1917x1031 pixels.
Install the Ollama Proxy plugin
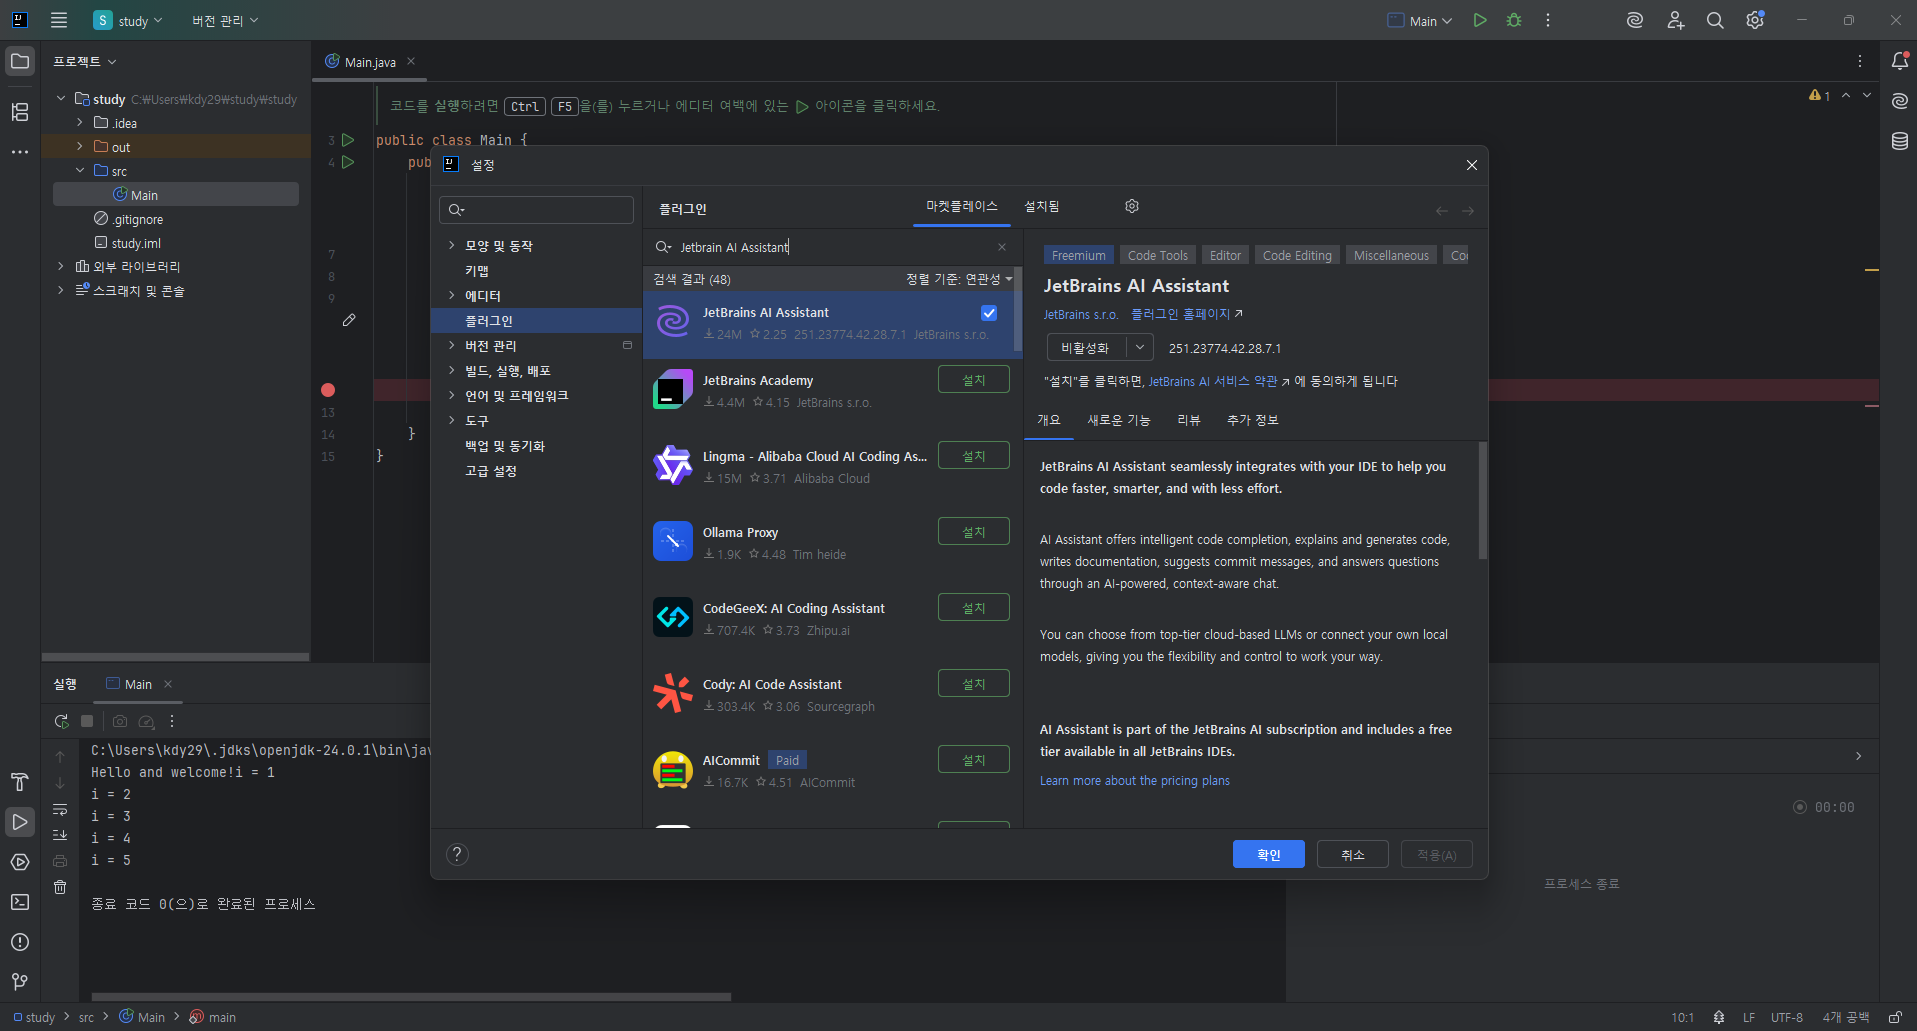coord(974,532)
